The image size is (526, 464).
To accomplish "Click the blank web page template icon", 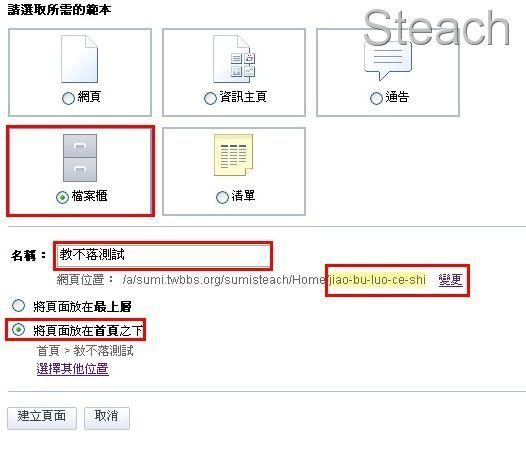I will (80, 59).
